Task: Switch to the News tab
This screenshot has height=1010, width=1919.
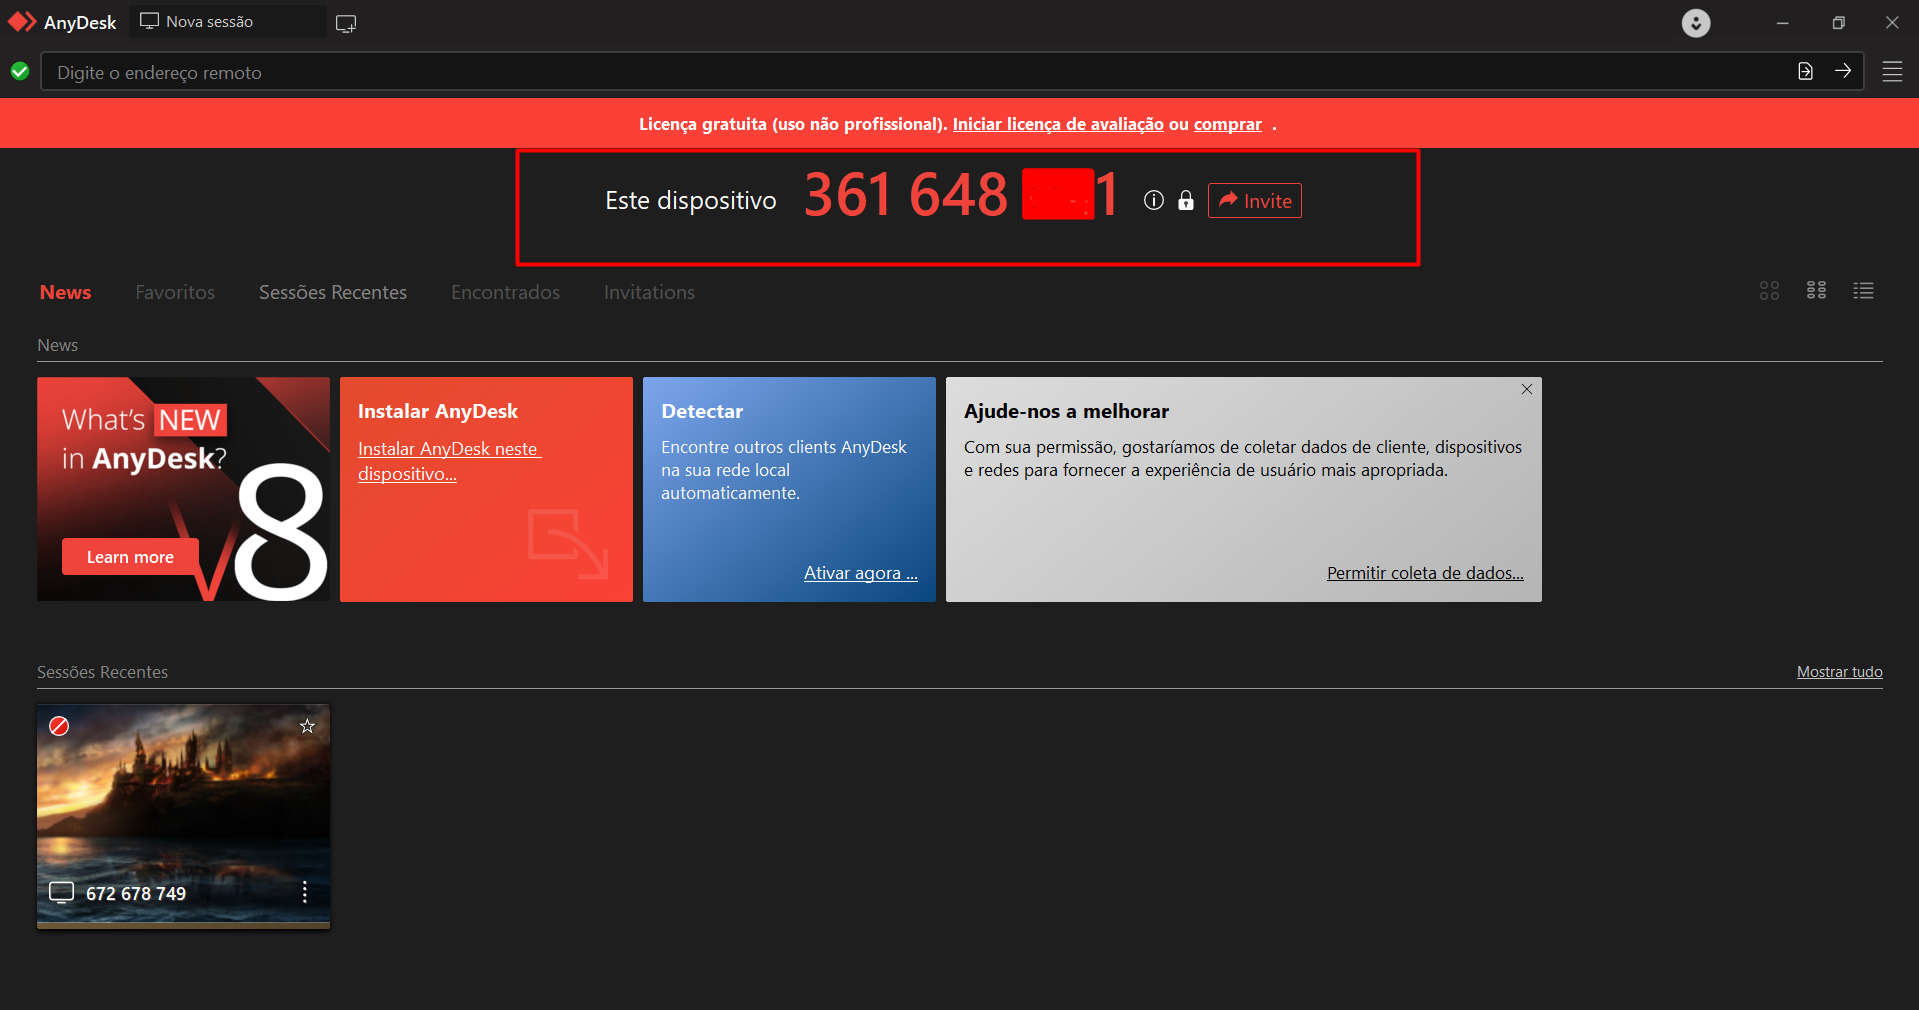Action: pyautogui.click(x=65, y=292)
